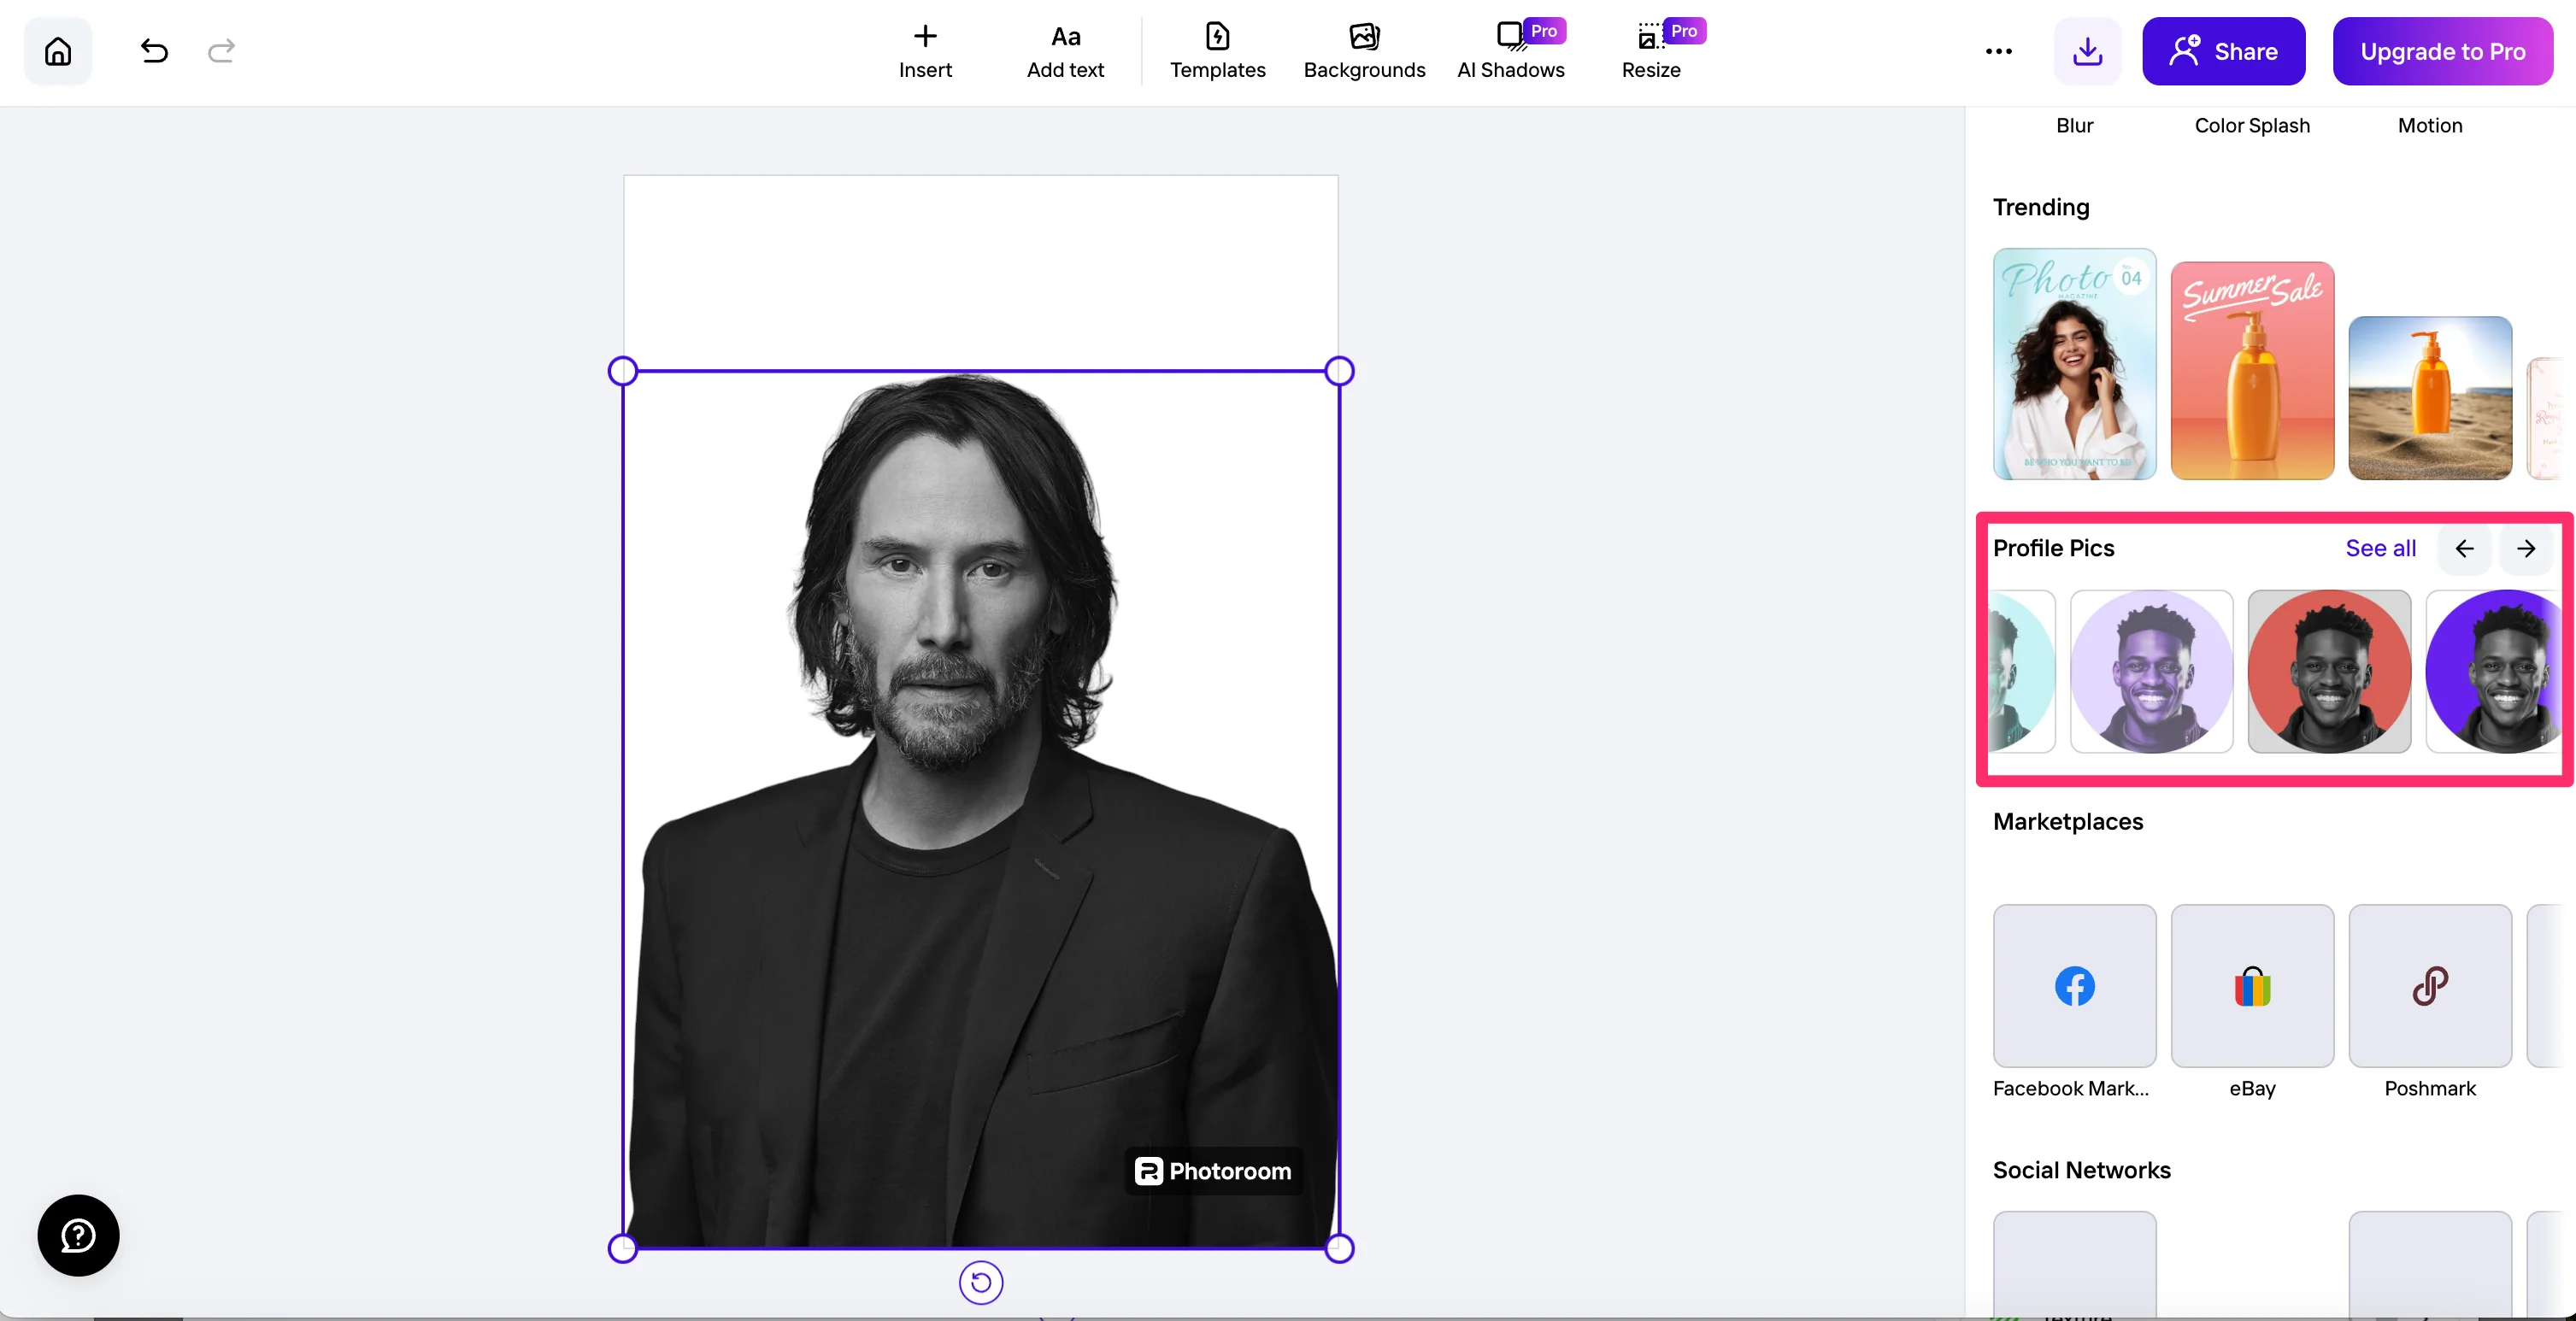Screen dimensions: 2576x1321
Task: Choose the Summer Sale trending template
Action: [x=2252, y=371]
